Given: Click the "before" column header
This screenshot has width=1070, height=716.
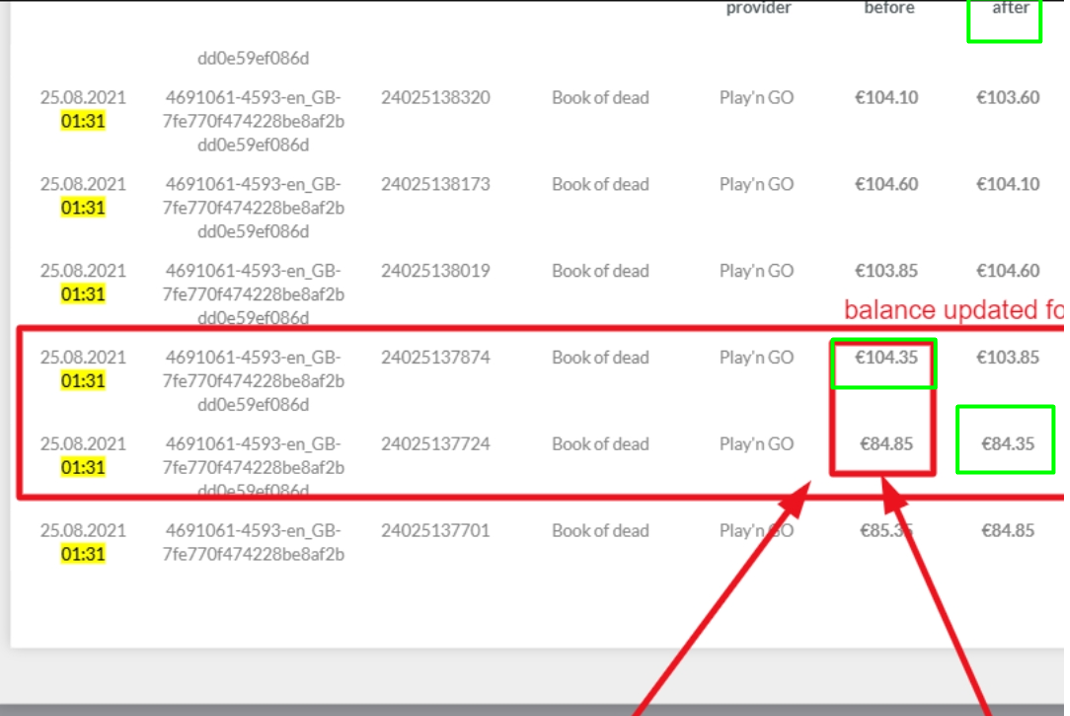Looking at the screenshot, I should pos(889,9).
